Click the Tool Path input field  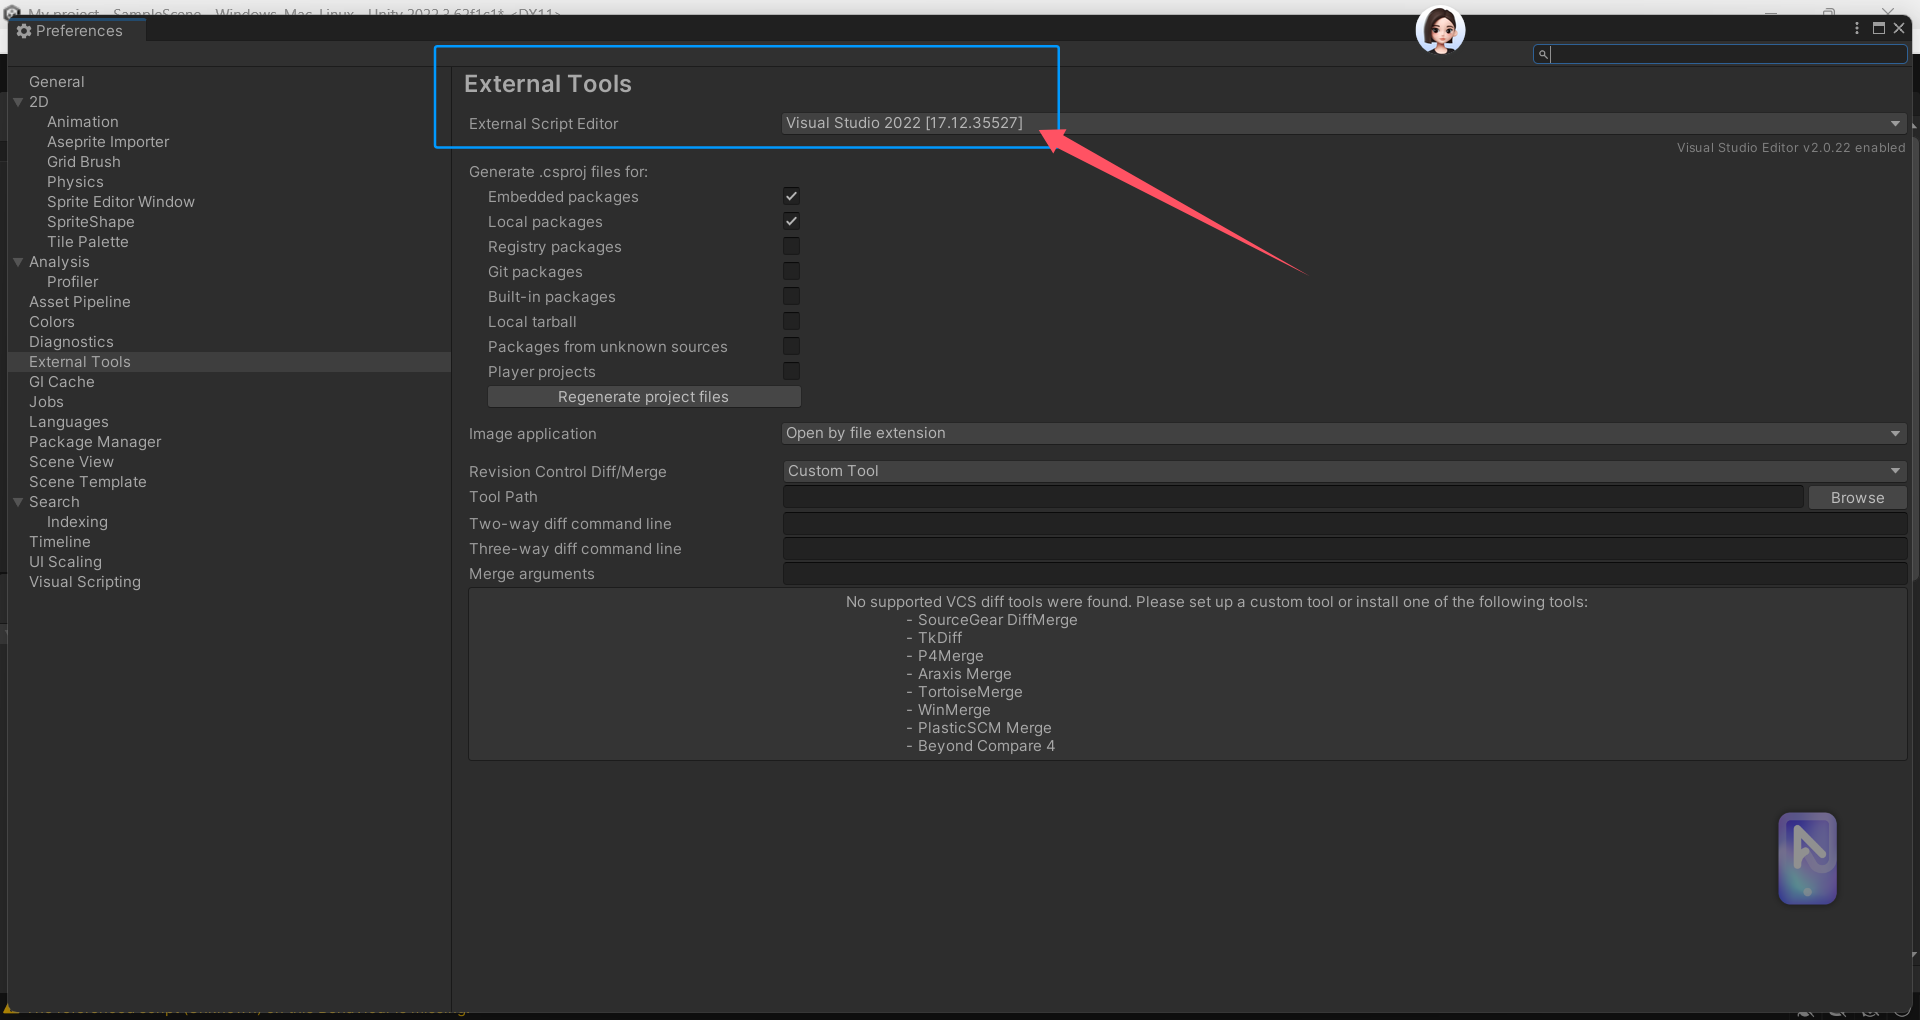1293,497
